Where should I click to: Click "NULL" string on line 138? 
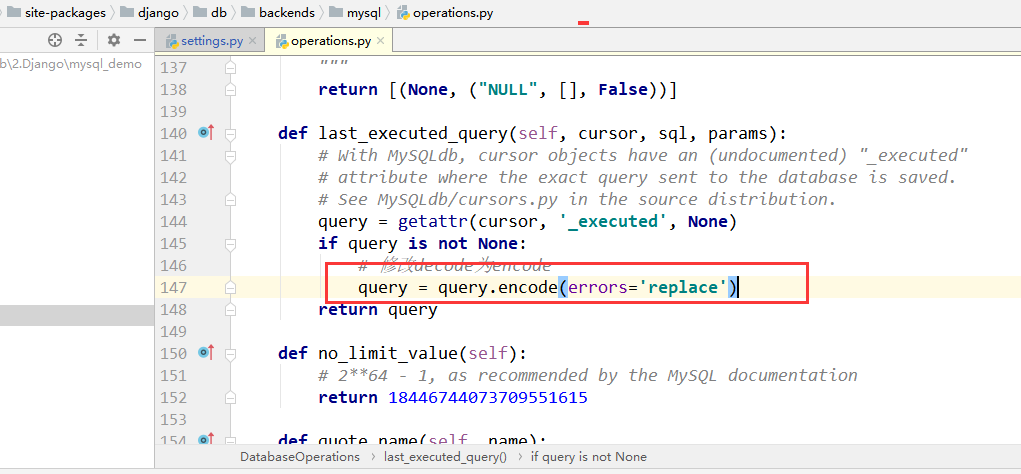509,90
